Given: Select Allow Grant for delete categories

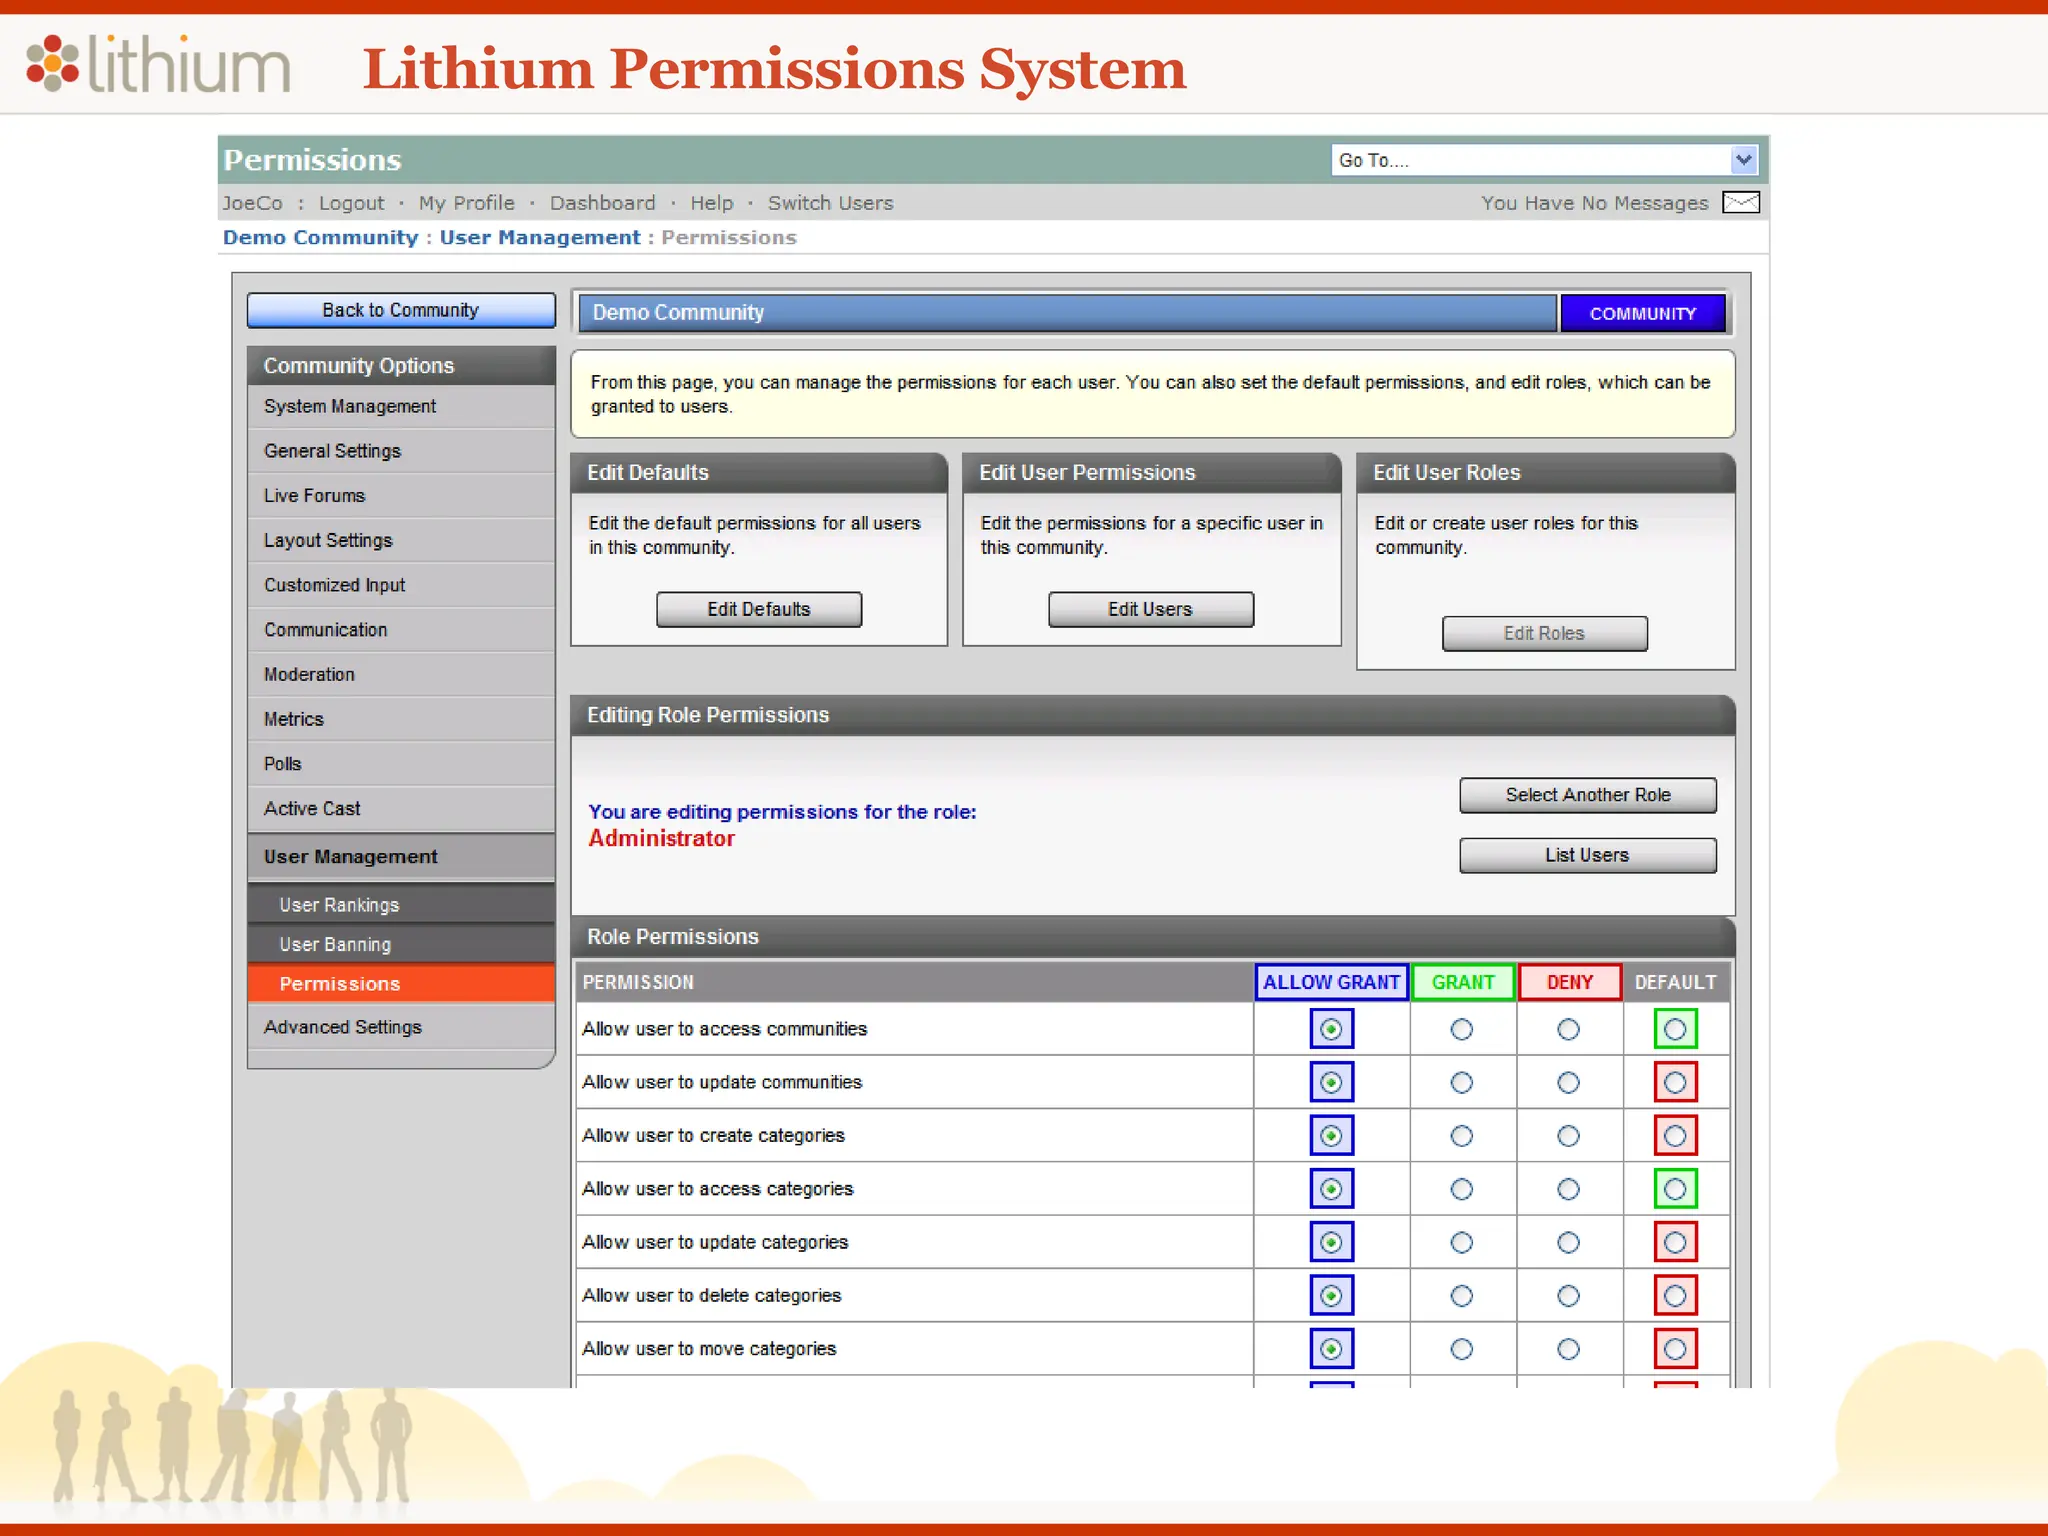Looking at the screenshot, I should [x=1331, y=1296].
